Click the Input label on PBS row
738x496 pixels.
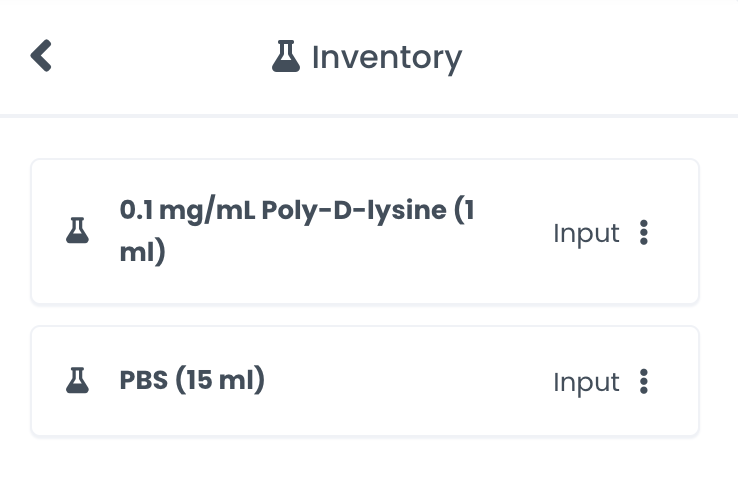586,381
